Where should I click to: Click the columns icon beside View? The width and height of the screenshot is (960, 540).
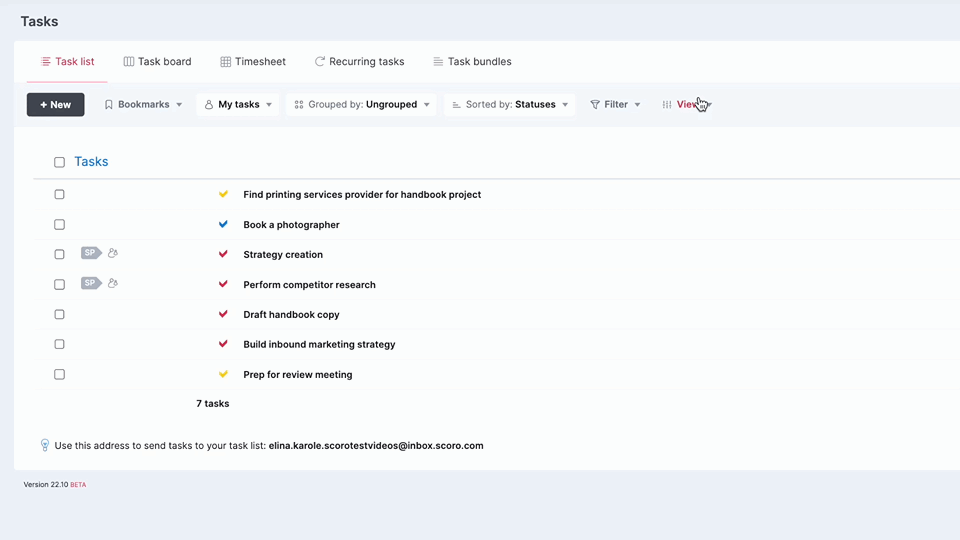tap(667, 105)
